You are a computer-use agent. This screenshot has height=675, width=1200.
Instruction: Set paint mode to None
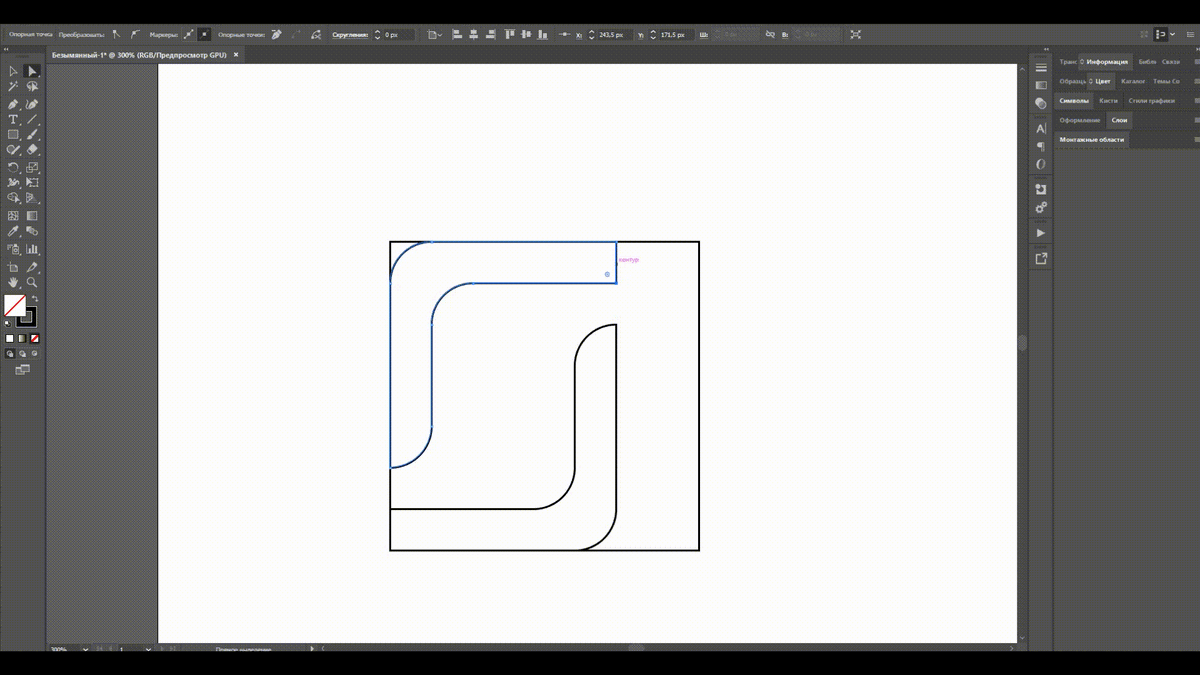tap(34, 339)
